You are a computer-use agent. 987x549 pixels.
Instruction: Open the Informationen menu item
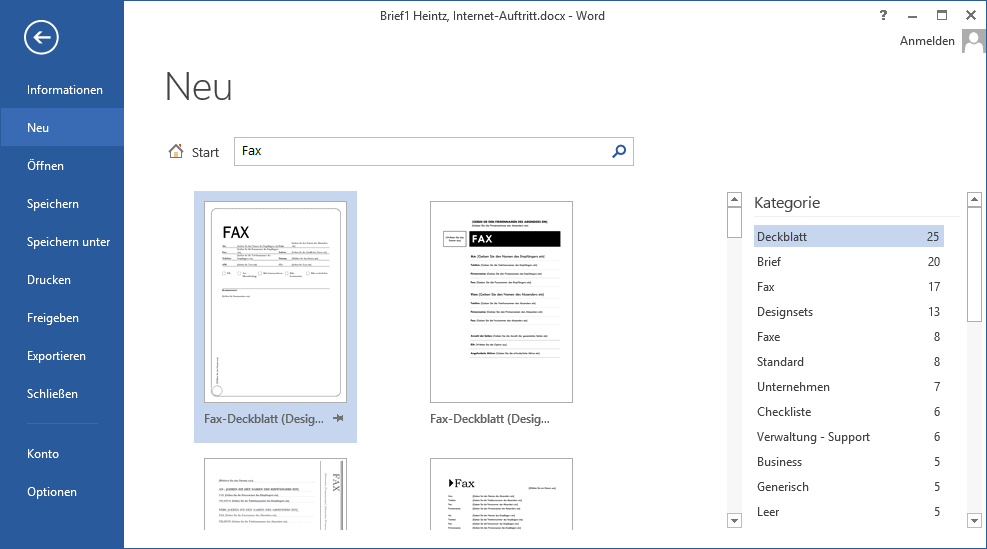(65, 90)
